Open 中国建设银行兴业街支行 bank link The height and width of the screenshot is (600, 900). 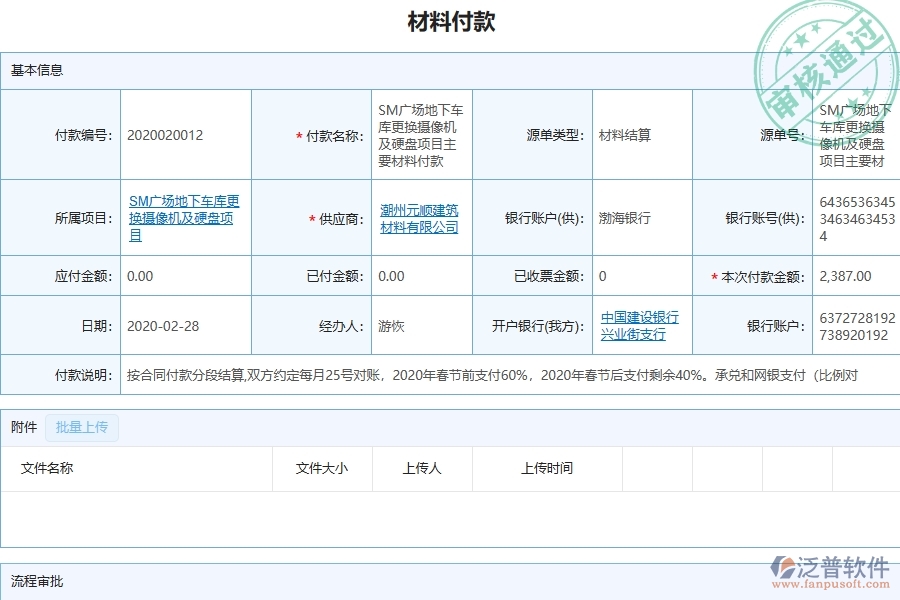pyautogui.click(x=640, y=325)
